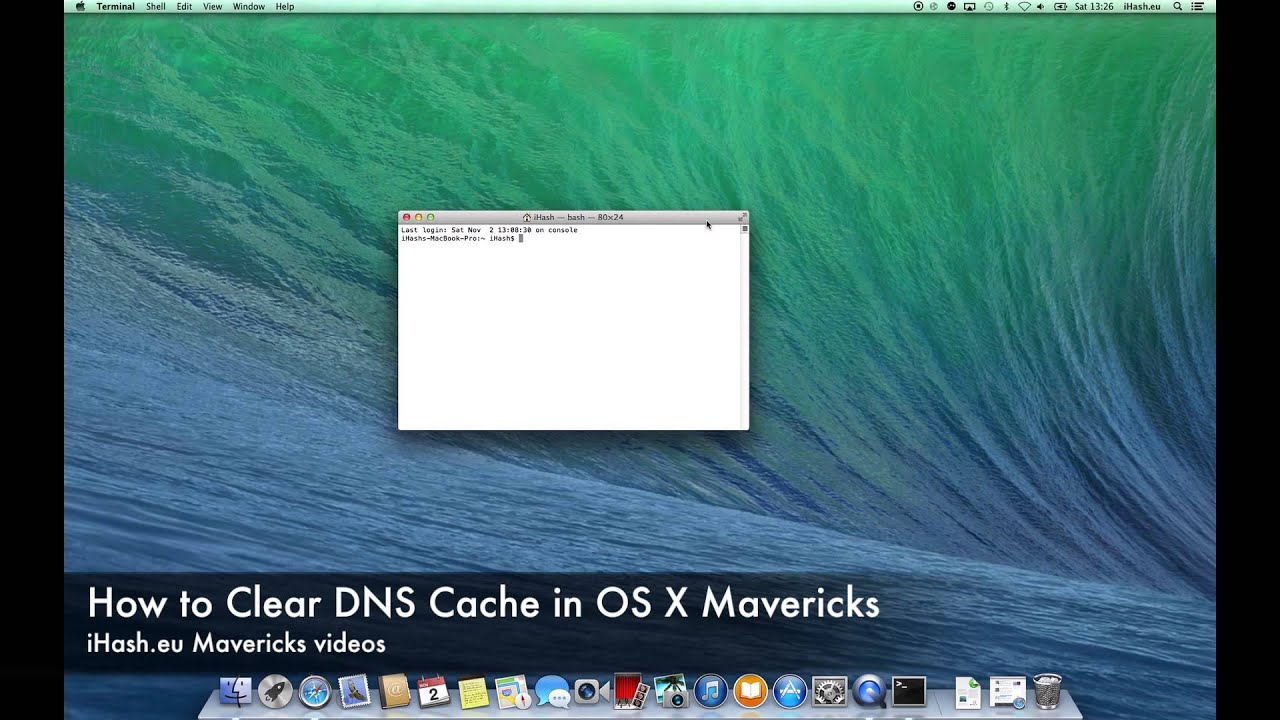Open AirPlay display menu icon
Screen dimensions: 1280x720
coord(969,6)
